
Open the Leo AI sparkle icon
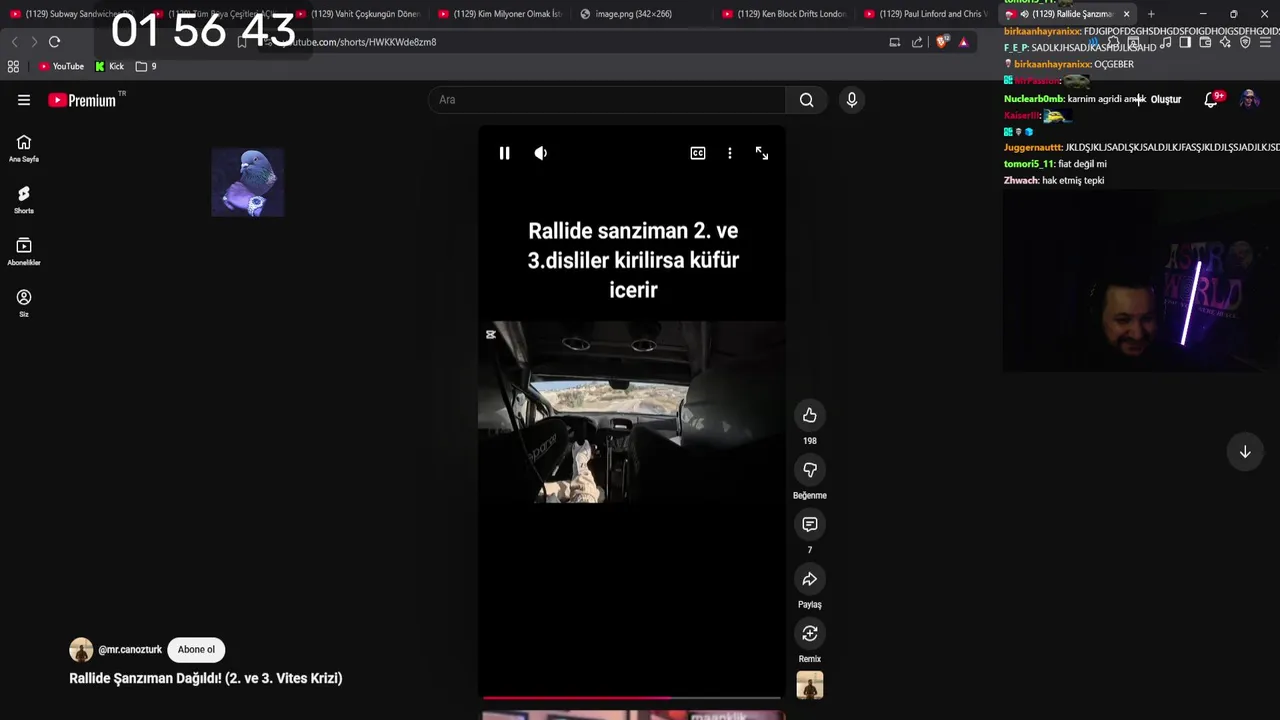[1225, 42]
